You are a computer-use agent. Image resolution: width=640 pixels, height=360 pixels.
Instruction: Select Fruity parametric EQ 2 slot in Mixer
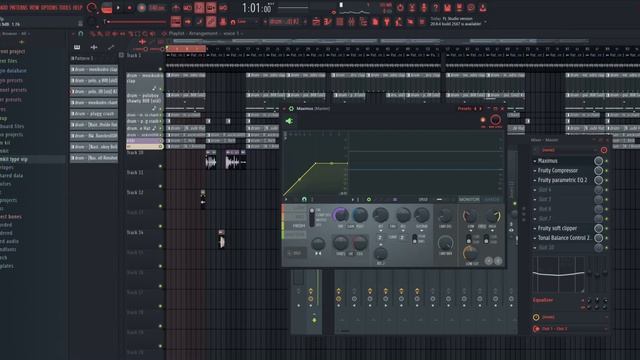coord(562,180)
